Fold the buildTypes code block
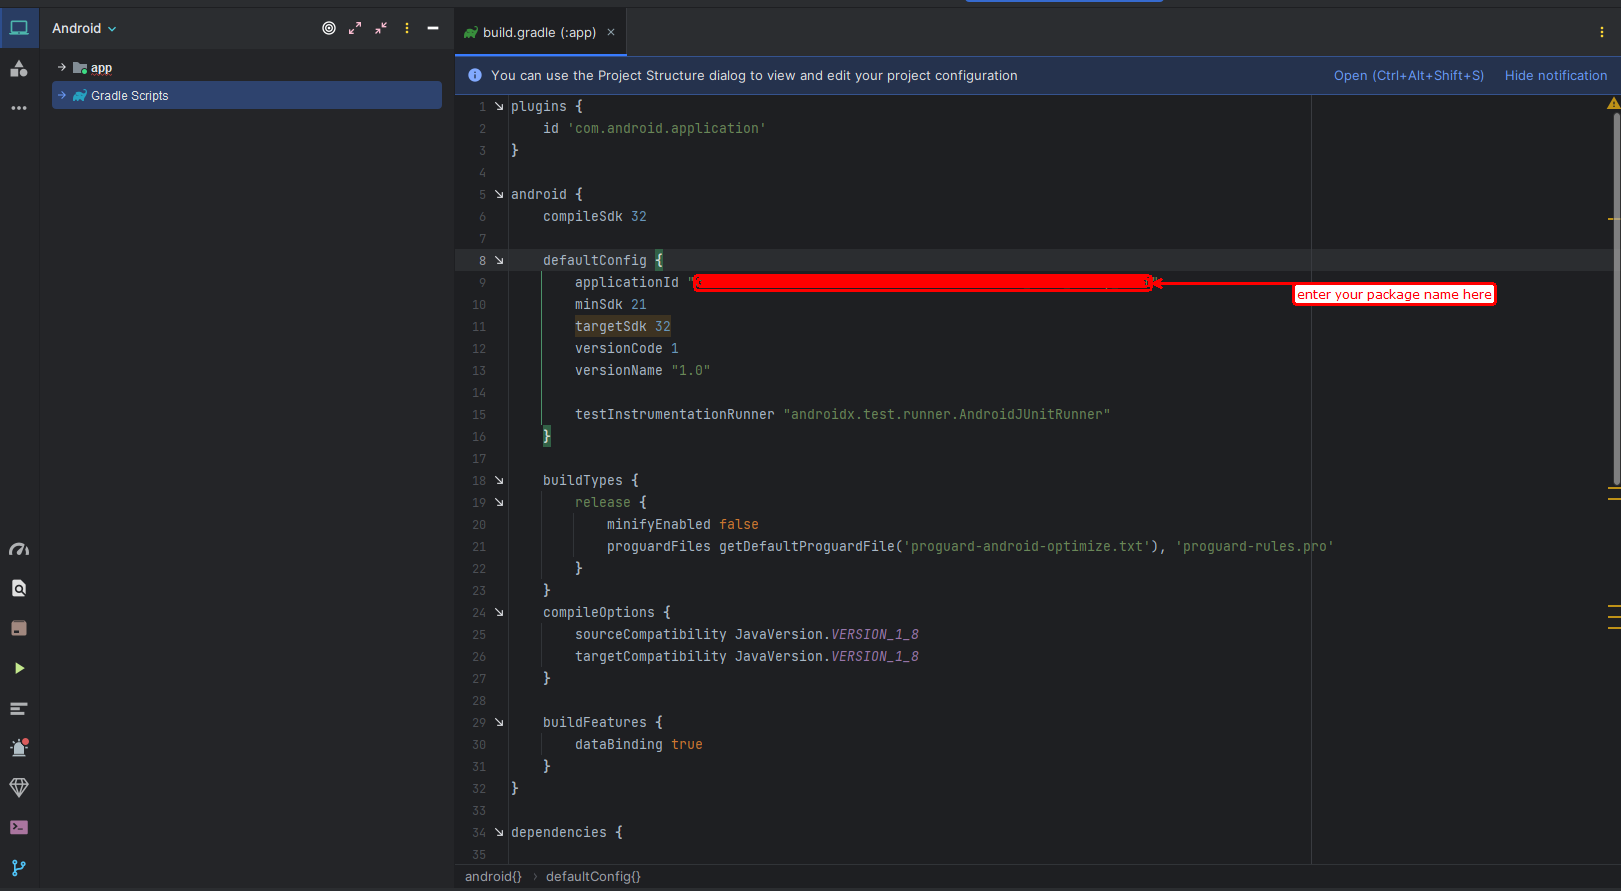This screenshot has width=1621, height=891. click(499, 481)
